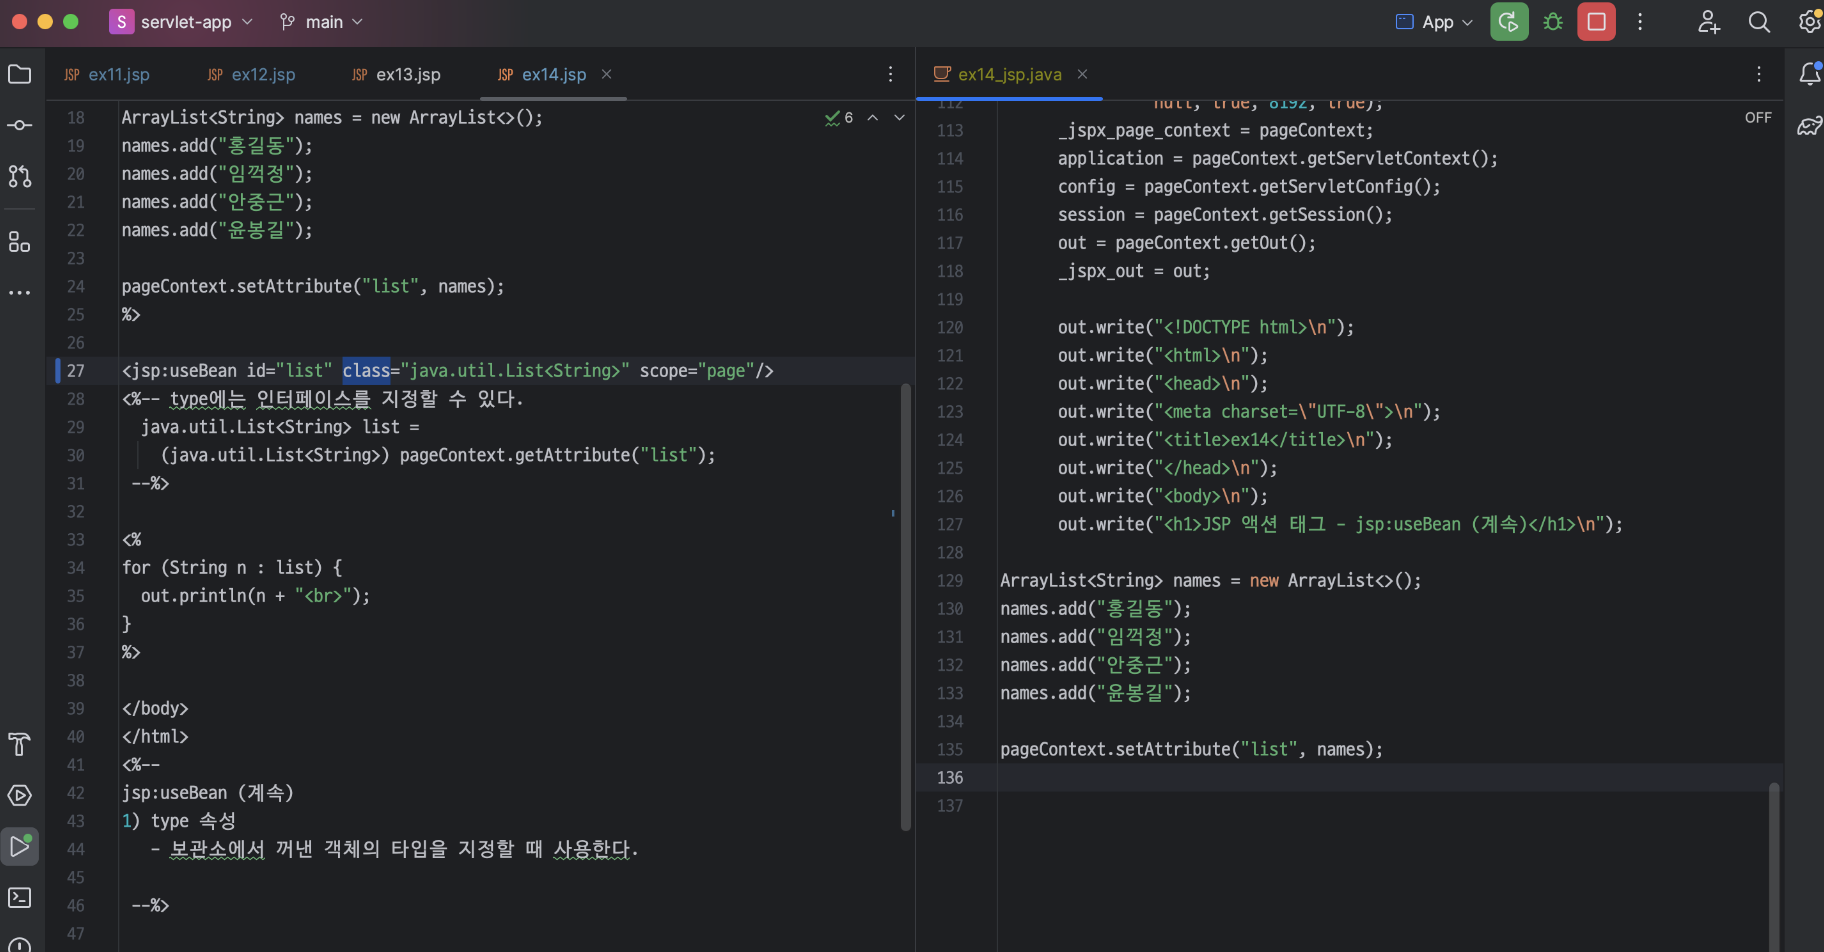Open the Services tool window
This screenshot has width=1824, height=952.
[x=20, y=795]
